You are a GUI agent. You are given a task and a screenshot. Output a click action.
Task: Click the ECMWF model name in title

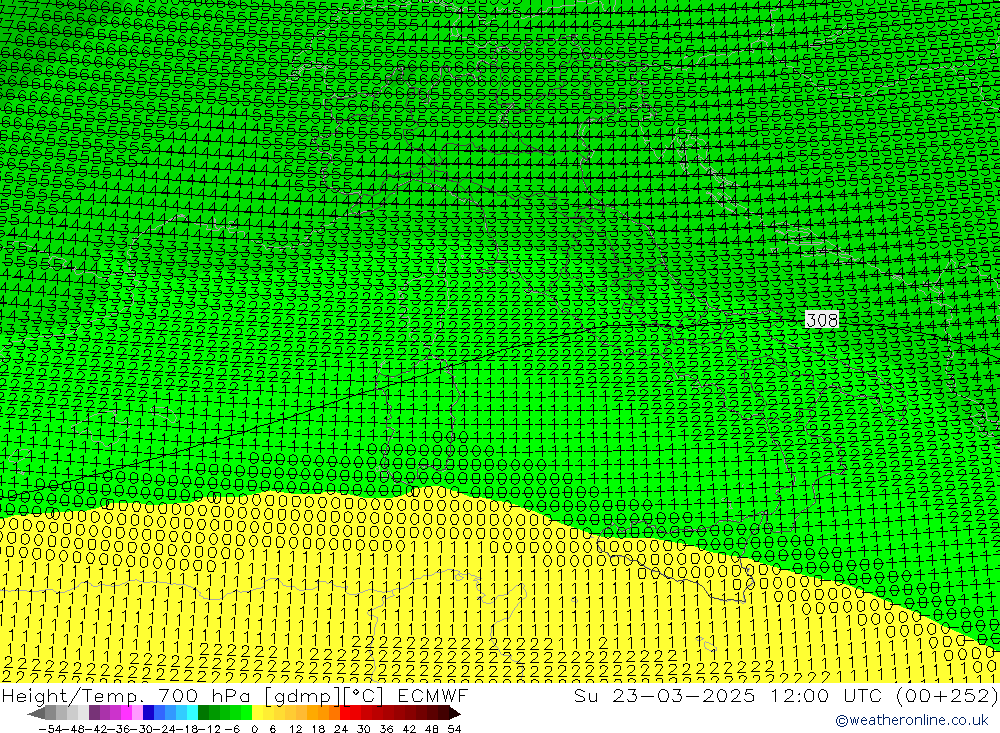(x=432, y=695)
